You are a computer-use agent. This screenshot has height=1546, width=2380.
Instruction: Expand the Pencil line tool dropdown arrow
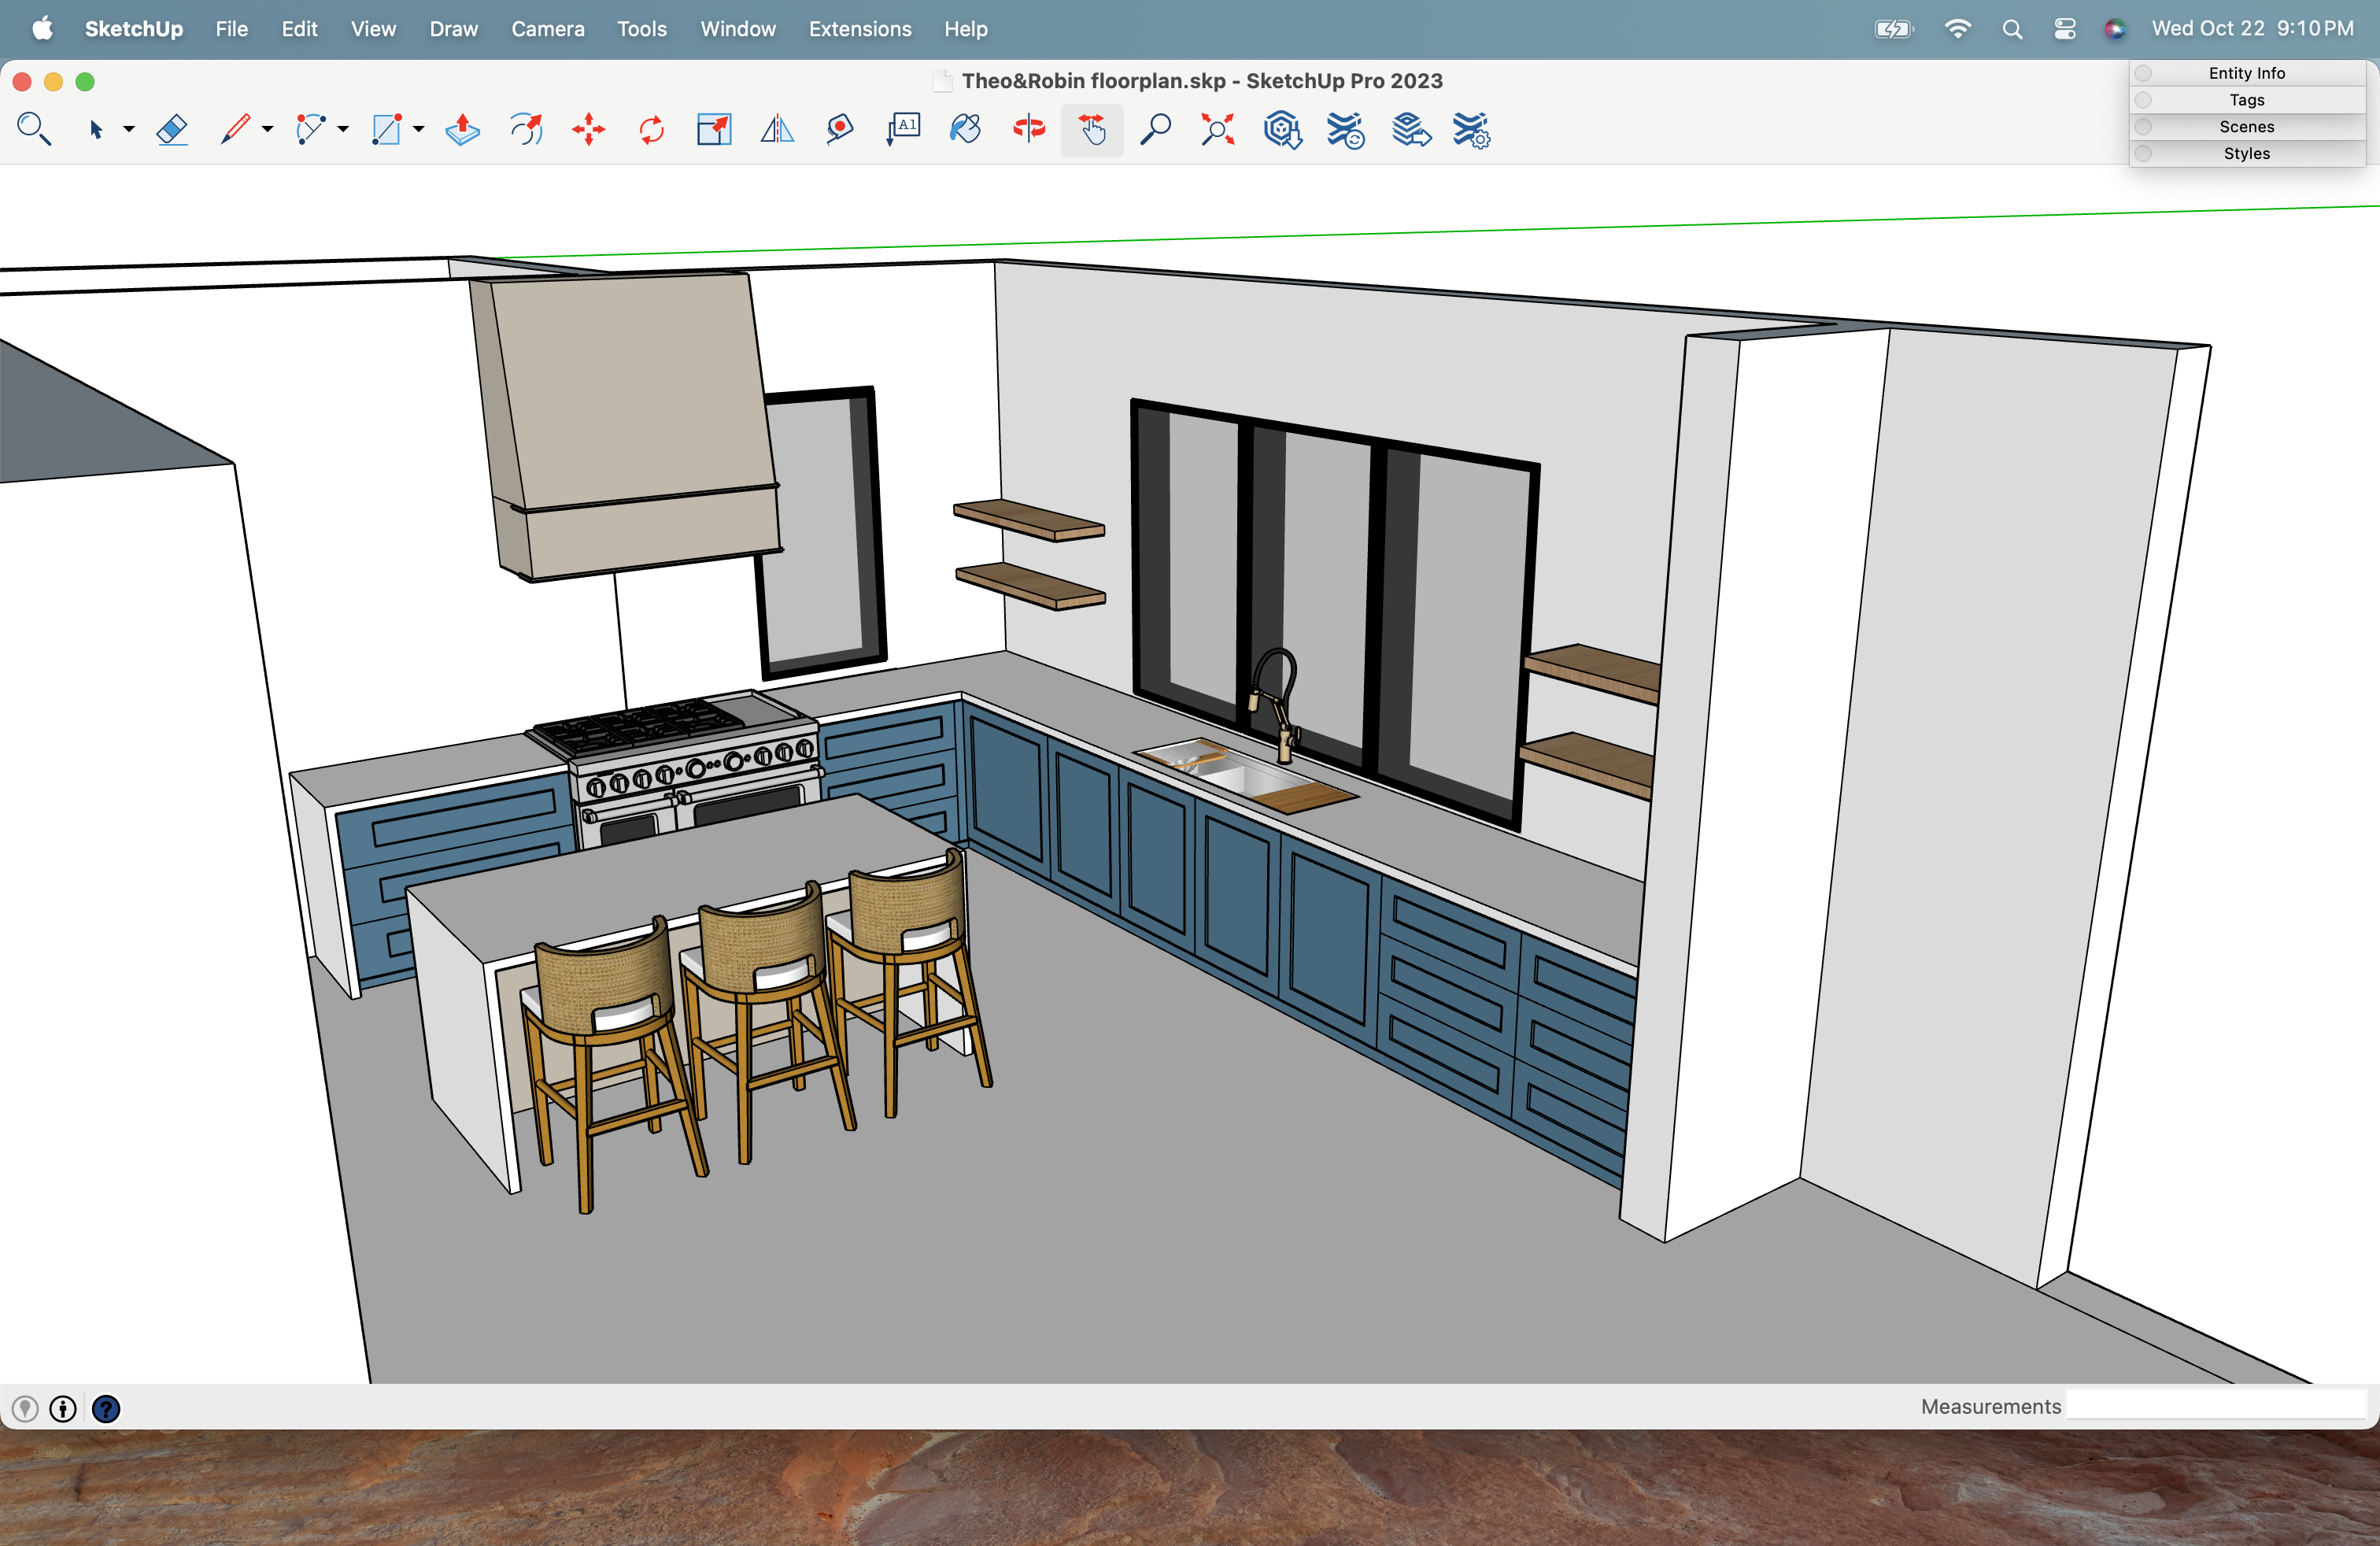coord(267,130)
